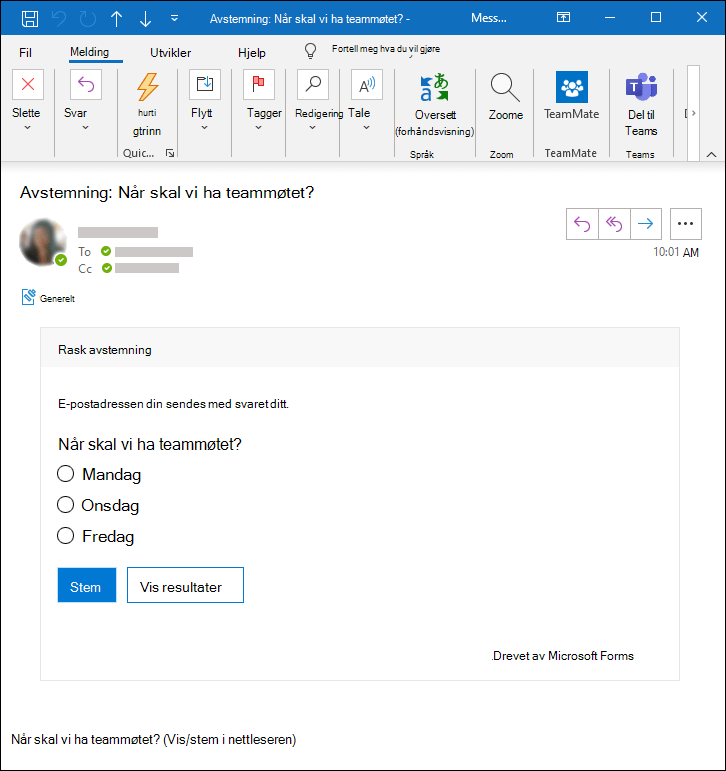Viewport: 726px width, 771px height.
Task: Open the Hjelp tab
Action: [x=252, y=53]
